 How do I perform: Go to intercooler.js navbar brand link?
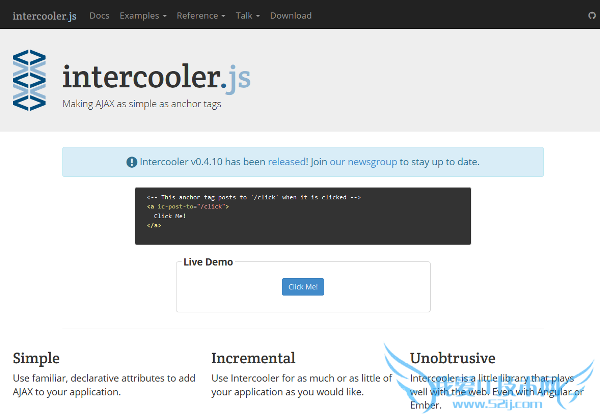coord(44,16)
